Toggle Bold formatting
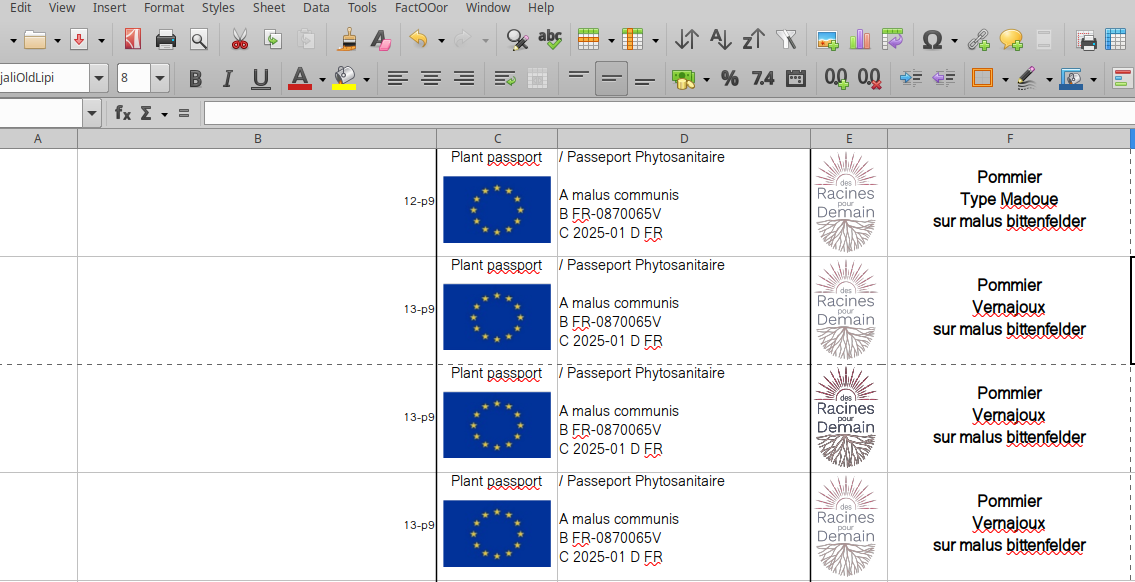The width and height of the screenshot is (1135, 582). 195,78
